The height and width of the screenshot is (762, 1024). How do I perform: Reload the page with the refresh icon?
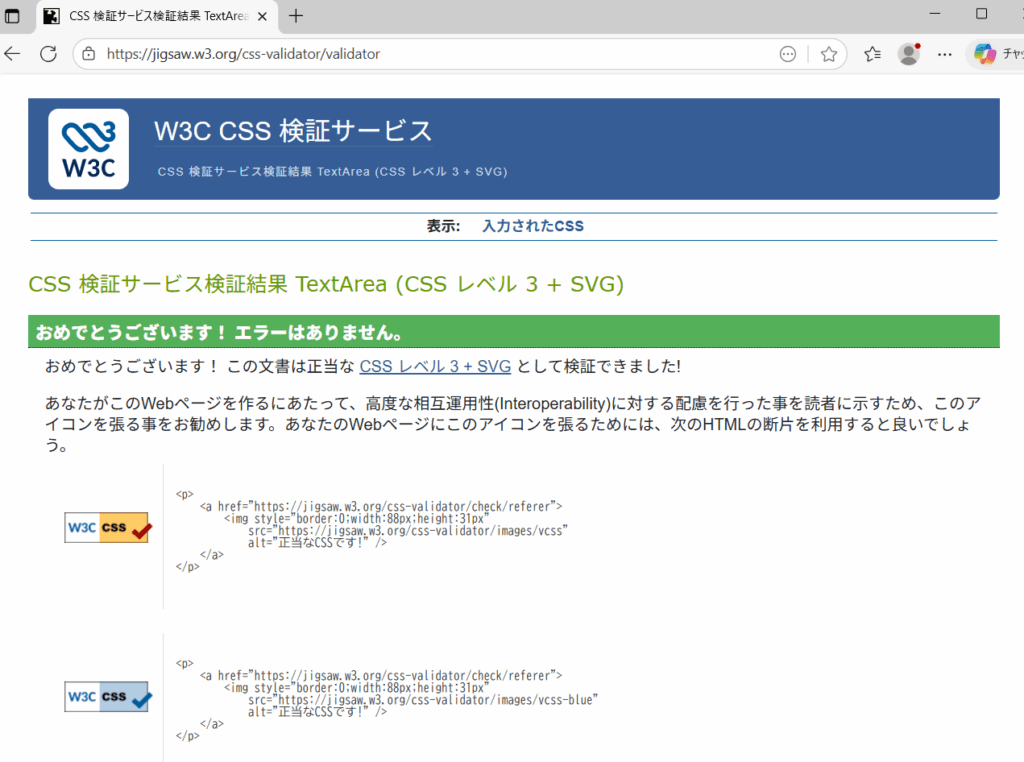(x=48, y=54)
